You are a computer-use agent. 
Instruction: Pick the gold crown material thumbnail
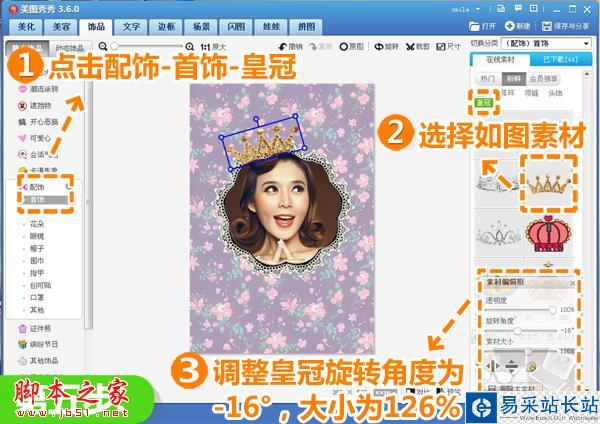(x=548, y=184)
